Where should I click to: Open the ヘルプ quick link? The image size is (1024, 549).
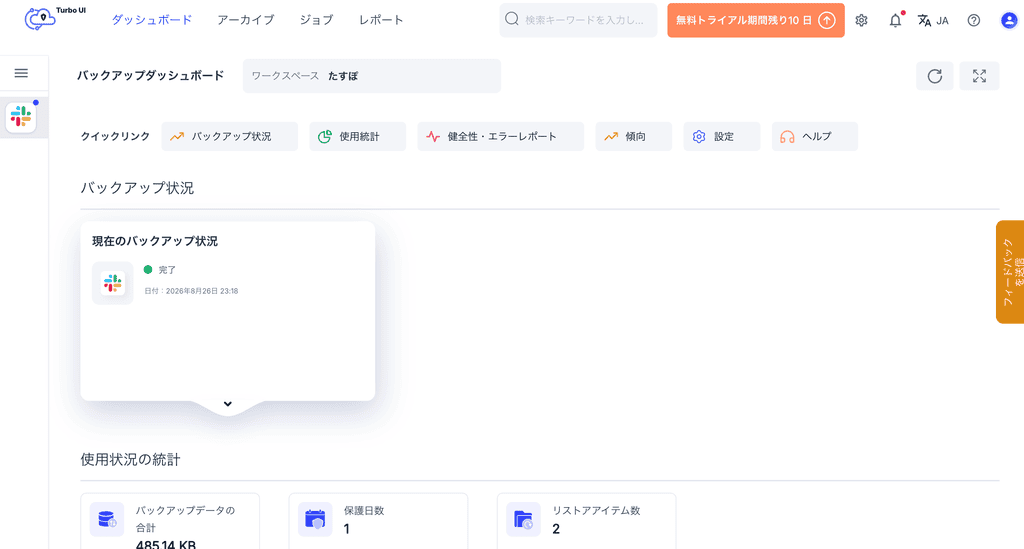814,136
